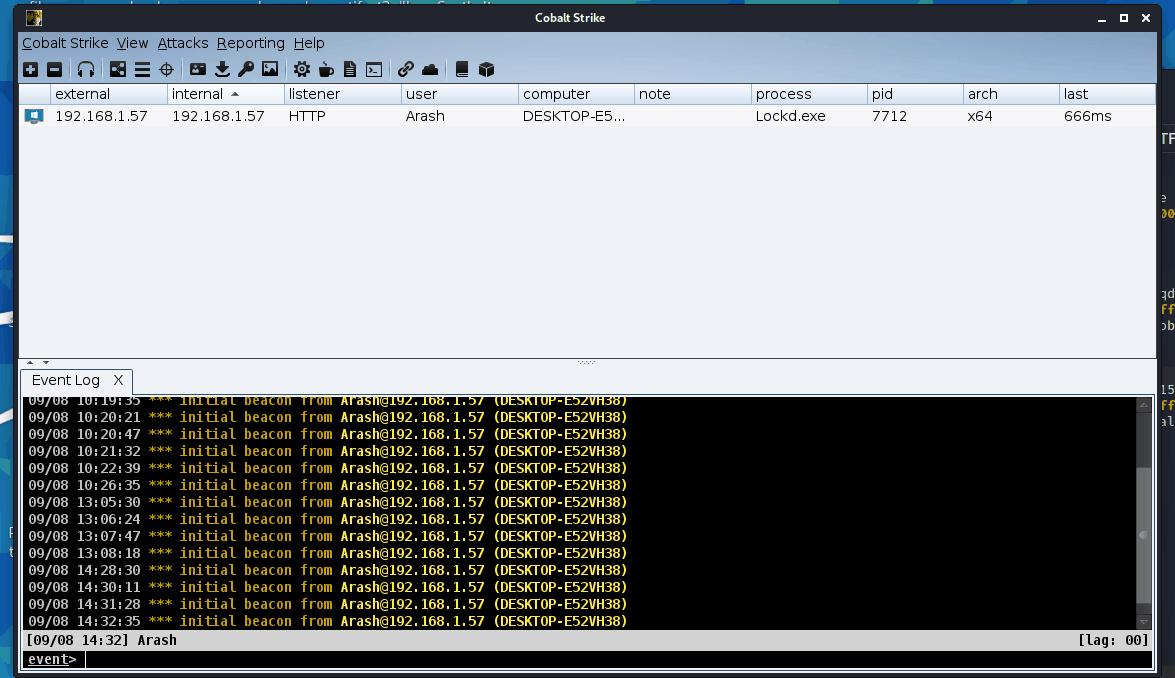Viewport: 1175px width, 678px height.
Task: Click the down arrow on the split pane divider
Action: tap(46, 363)
